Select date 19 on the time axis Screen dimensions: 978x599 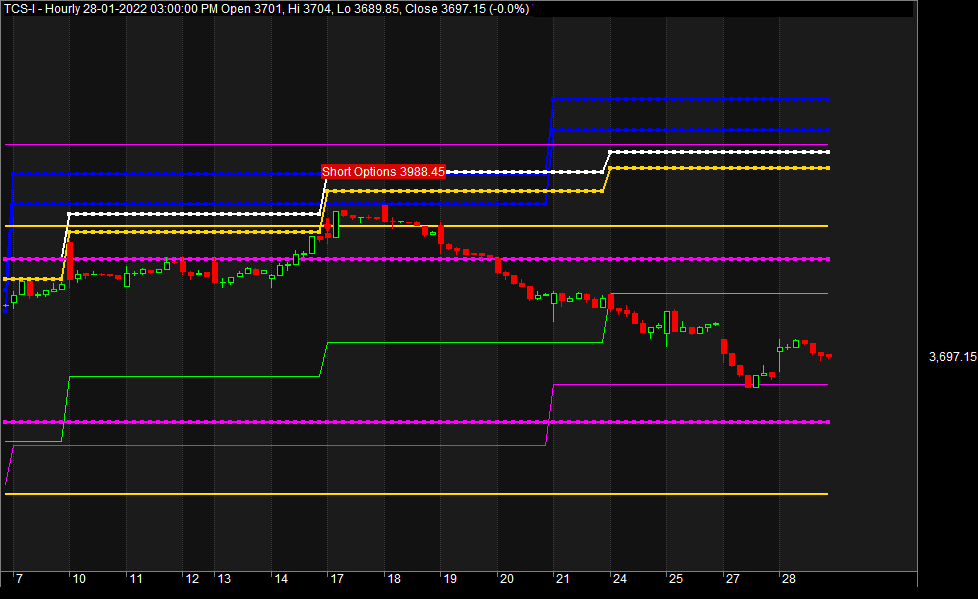450,579
